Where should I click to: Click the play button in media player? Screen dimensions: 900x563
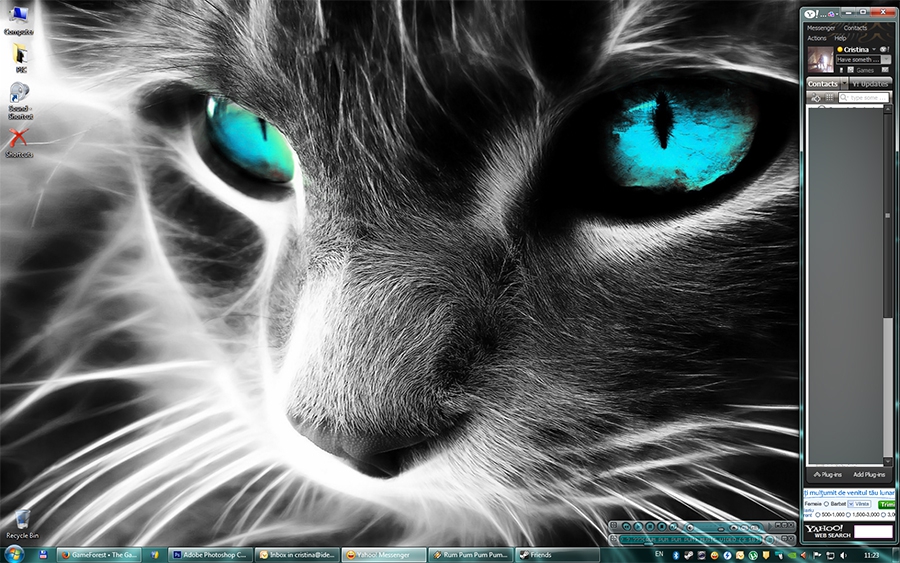[x=638, y=526]
